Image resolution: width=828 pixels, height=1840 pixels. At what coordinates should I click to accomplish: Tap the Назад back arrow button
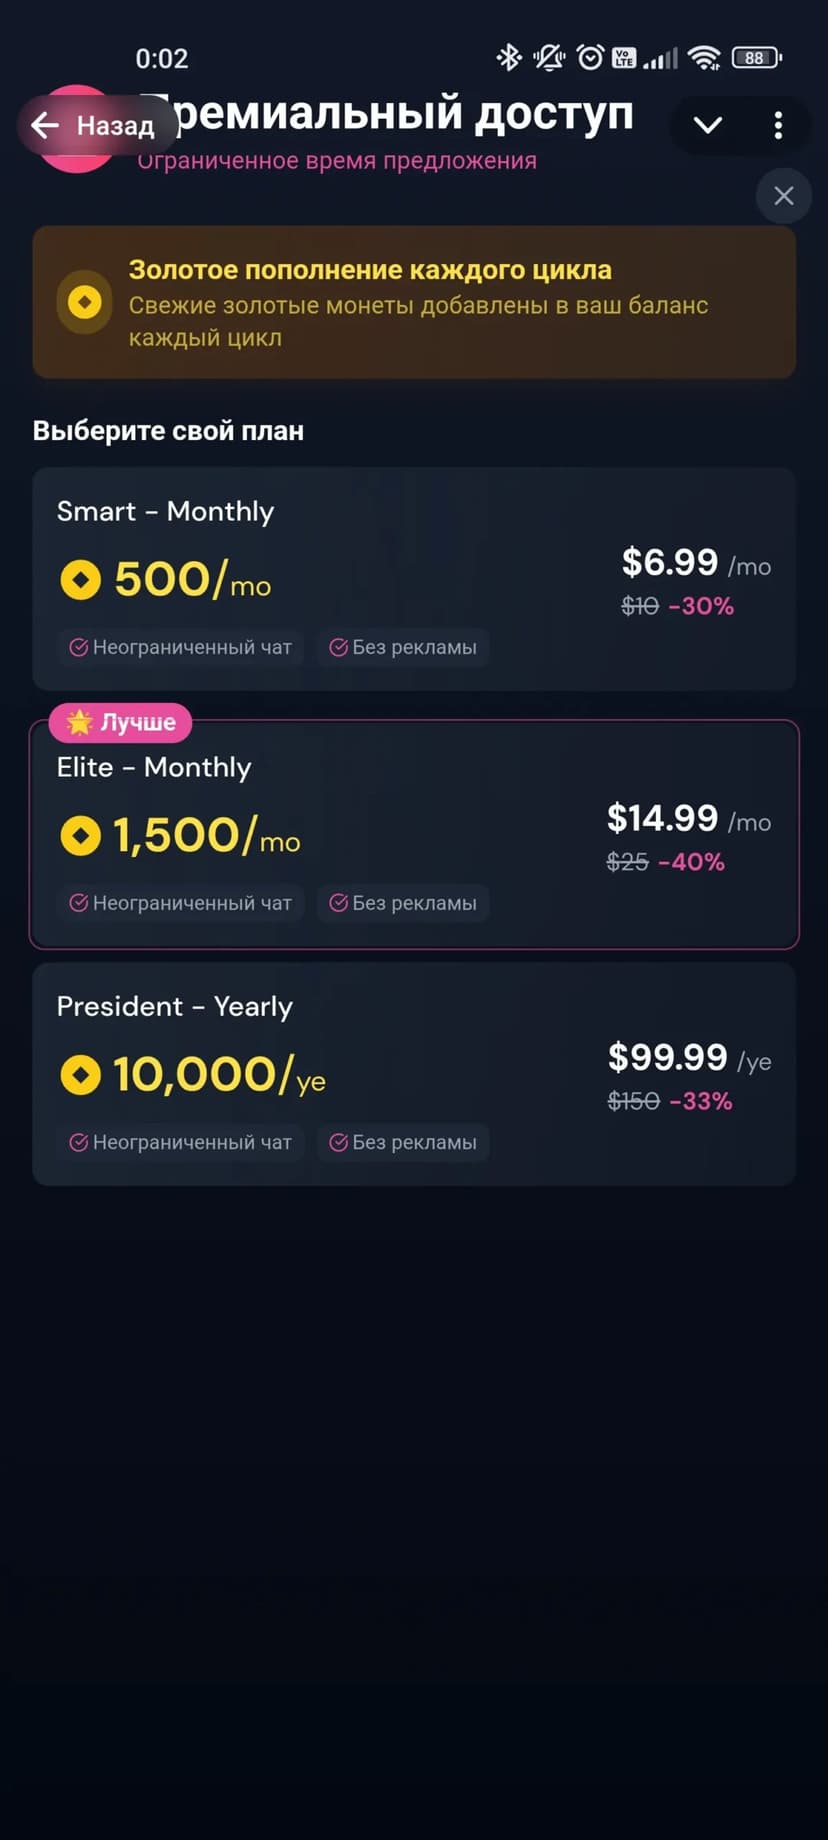(x=92, y=125)
